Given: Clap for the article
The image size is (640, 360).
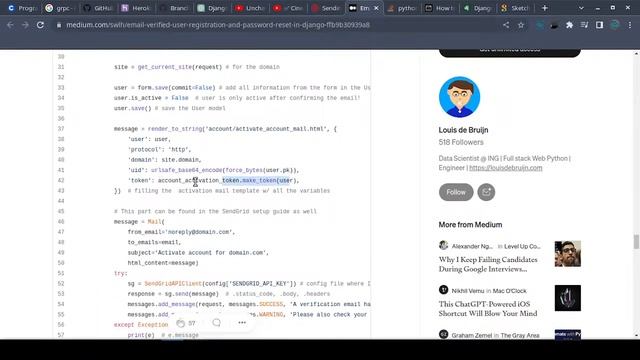Looking at the screenshot, I should click(180, 323).
